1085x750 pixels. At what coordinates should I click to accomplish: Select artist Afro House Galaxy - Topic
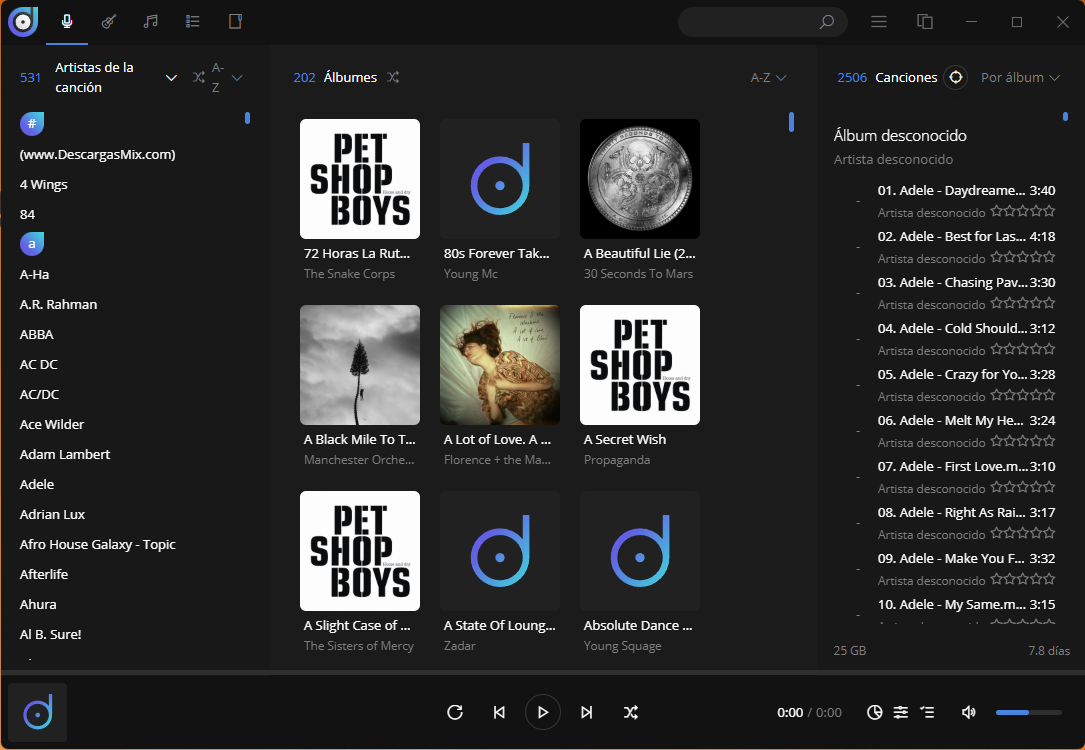point(98,544)
